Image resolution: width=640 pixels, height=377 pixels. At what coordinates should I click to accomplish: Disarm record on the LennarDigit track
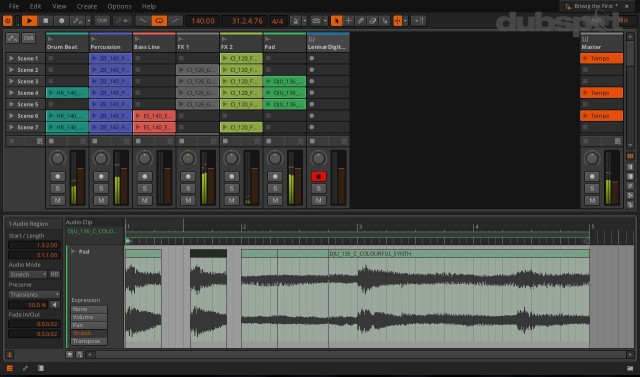[318, 176]
